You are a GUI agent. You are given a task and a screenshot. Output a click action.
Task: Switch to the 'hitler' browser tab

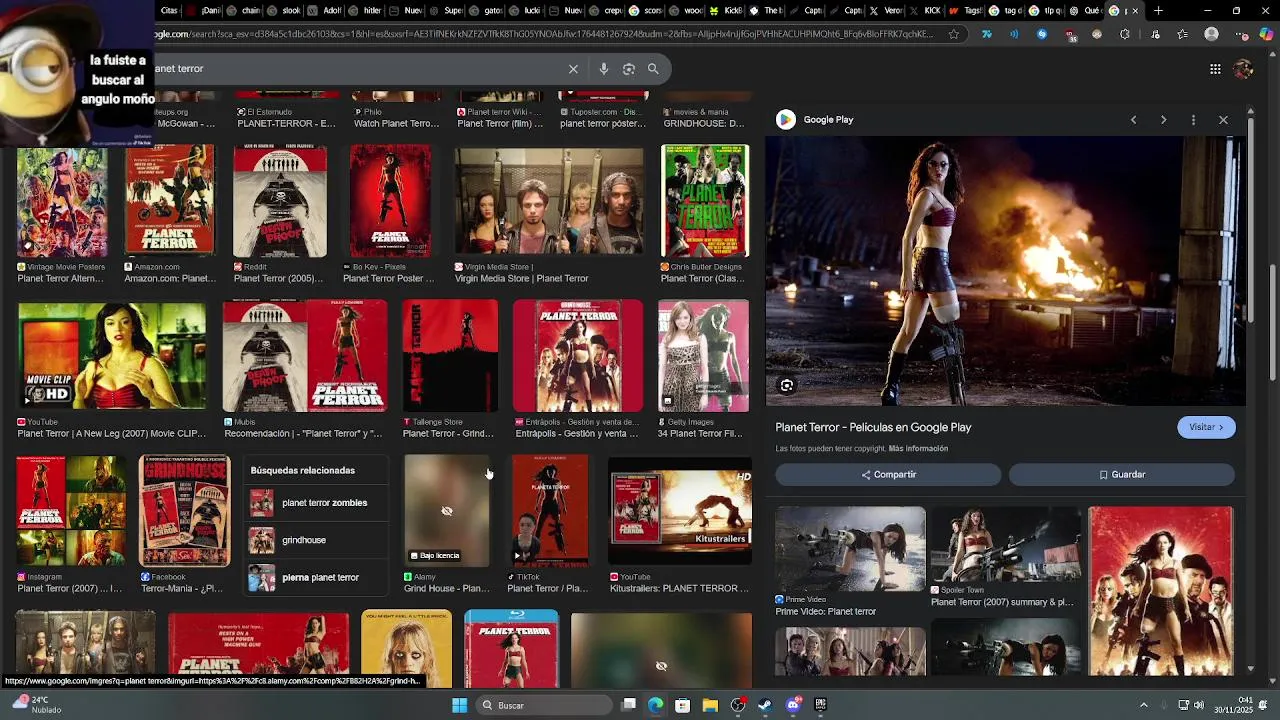coord(365,11)
